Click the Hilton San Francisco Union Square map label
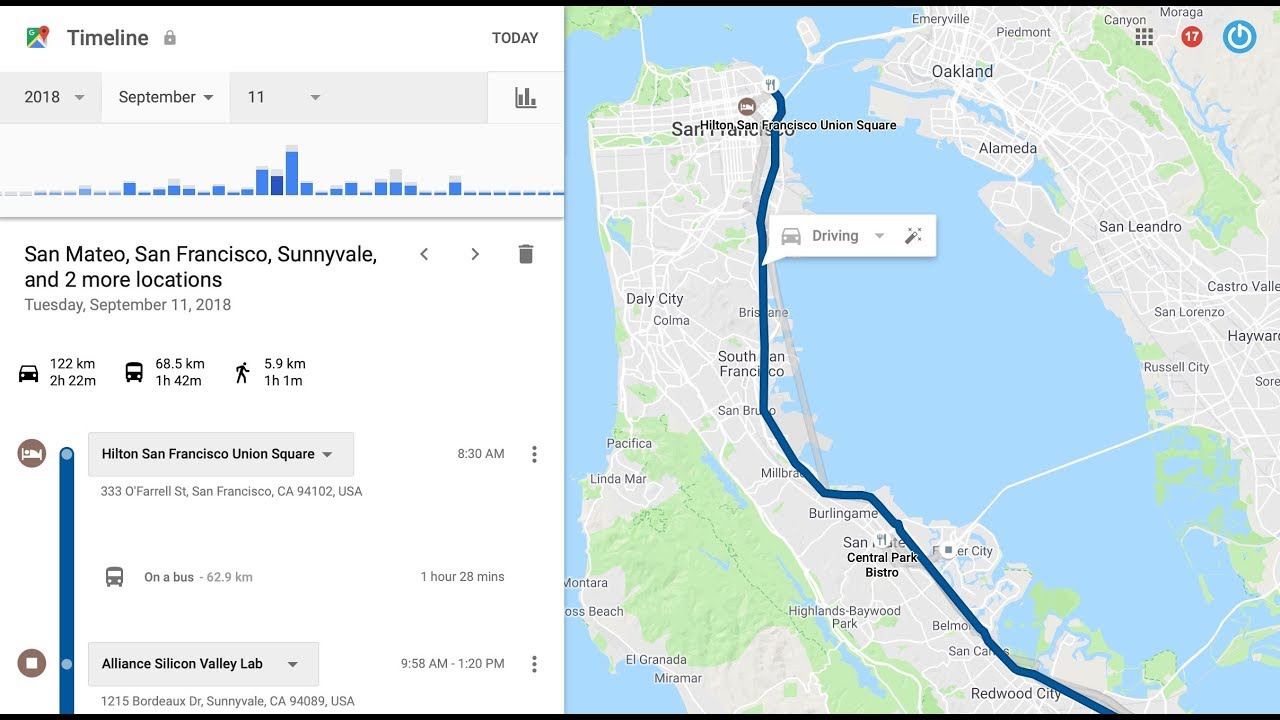Image resolution: width=1280 pixels, height=720 pixels. pos(798,125)
